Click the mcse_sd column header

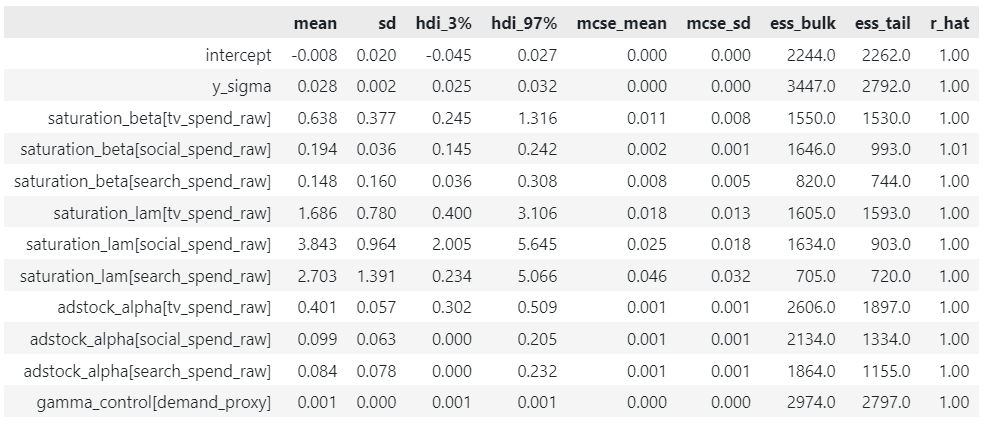coord(719,24)
